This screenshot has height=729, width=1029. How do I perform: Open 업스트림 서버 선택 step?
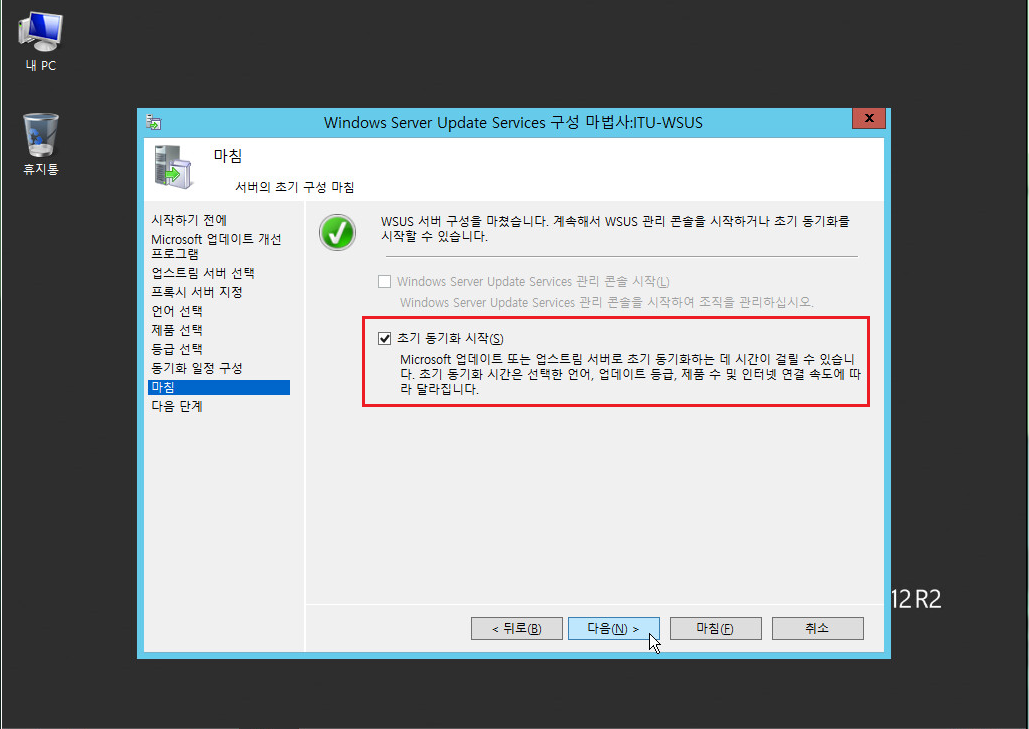203,273
